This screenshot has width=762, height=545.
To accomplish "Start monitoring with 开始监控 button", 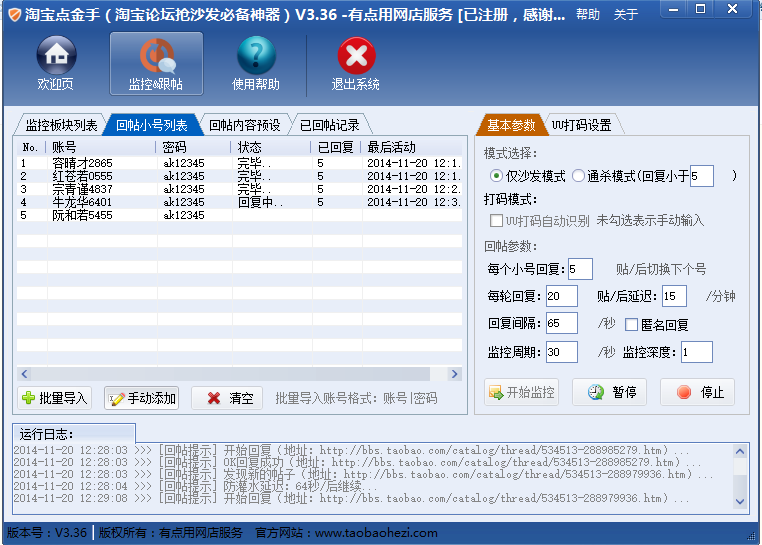I will point(521,392).
